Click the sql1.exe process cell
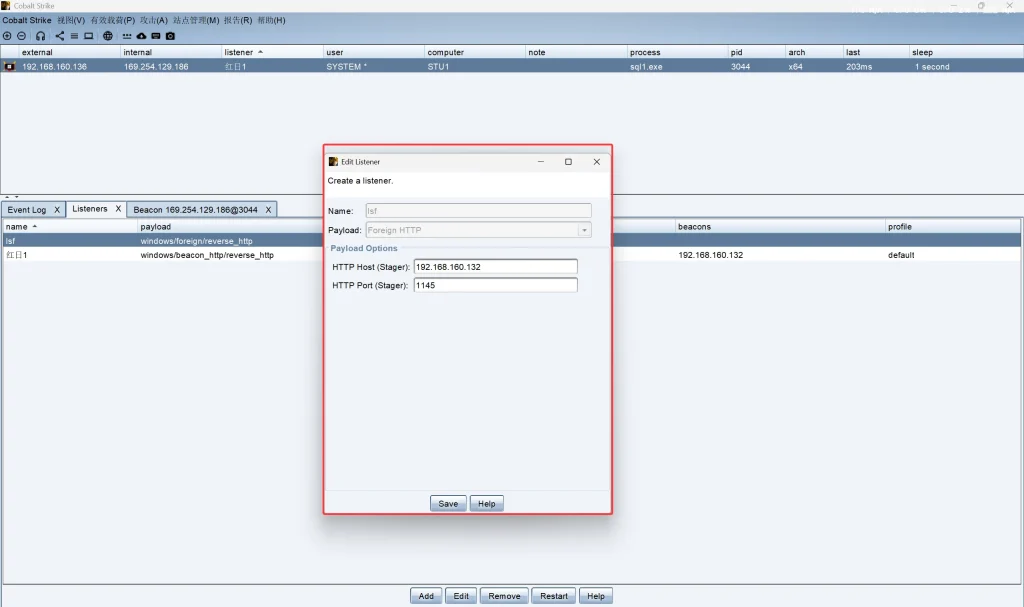This screenshot has height=607, width=1024. point(646,67)
